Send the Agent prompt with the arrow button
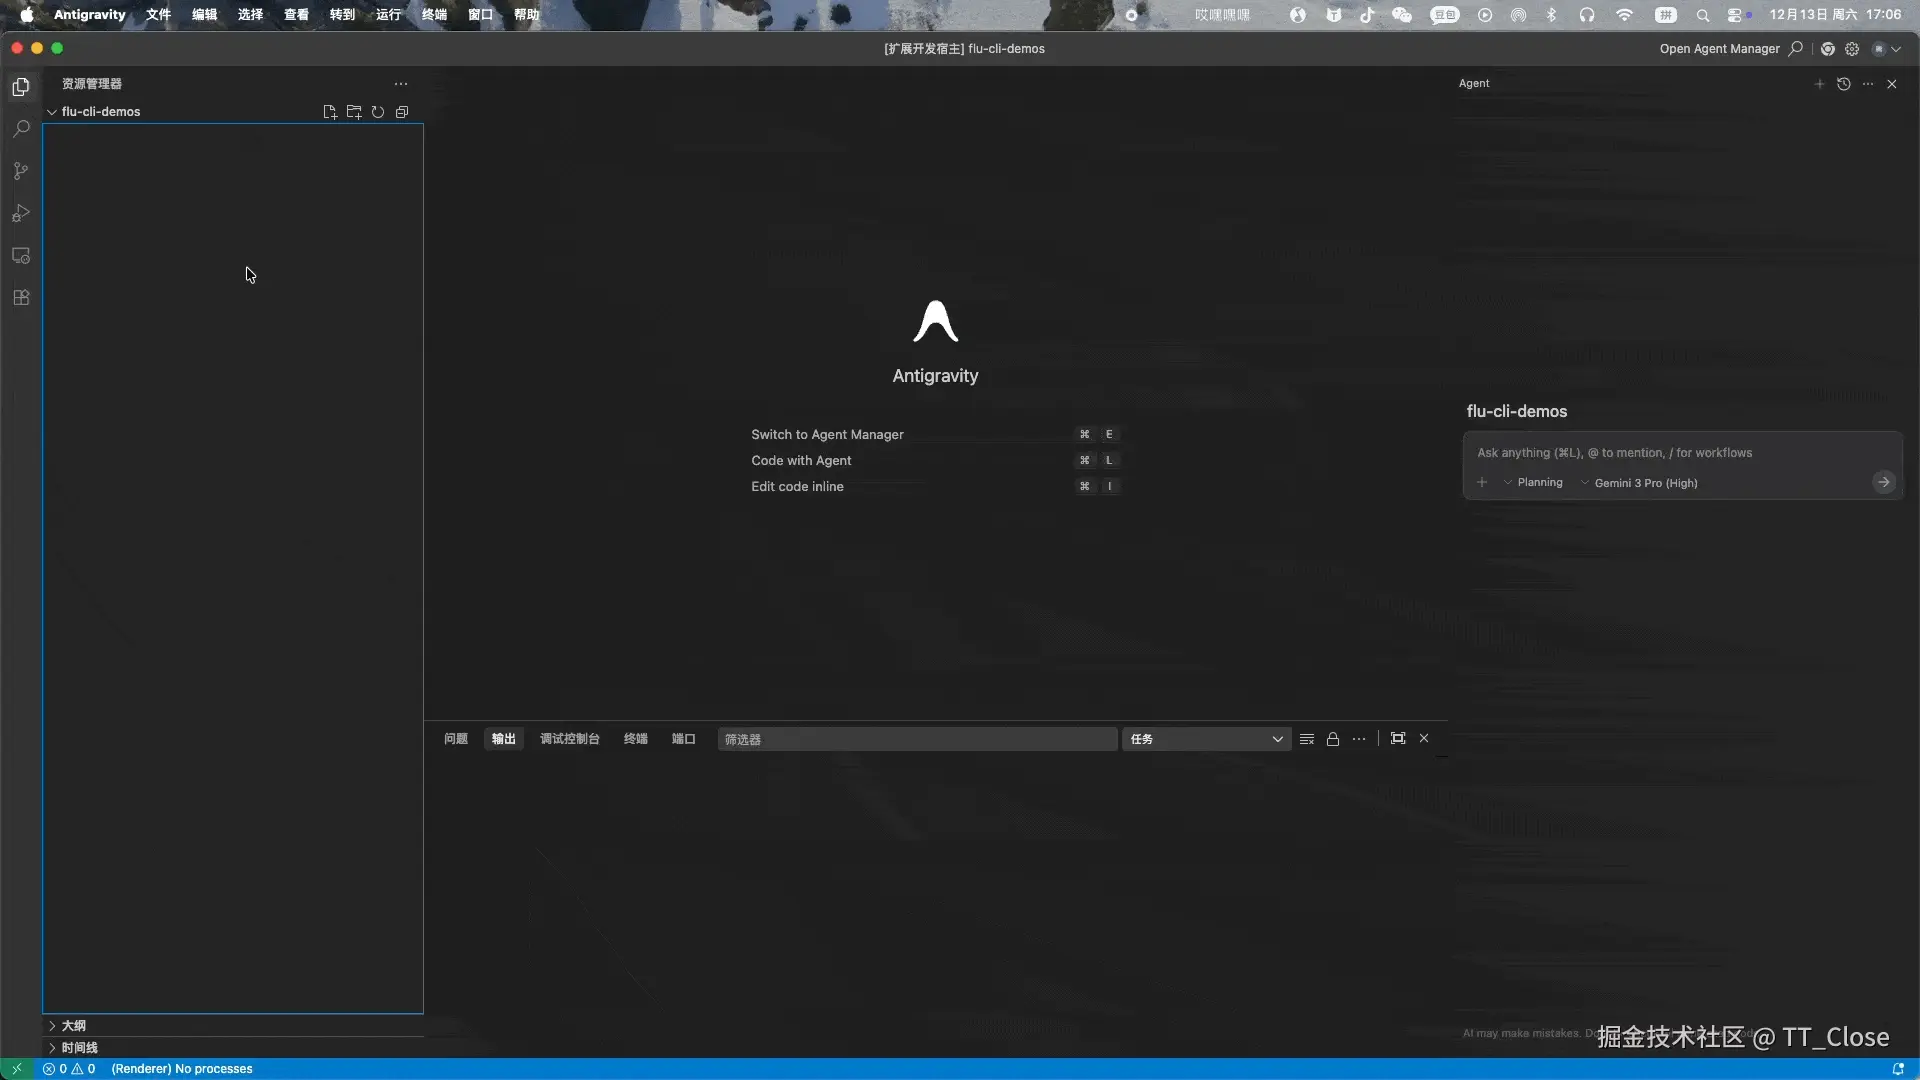The width and height of the screenshot is (1920, 1080). point(1884,482)
